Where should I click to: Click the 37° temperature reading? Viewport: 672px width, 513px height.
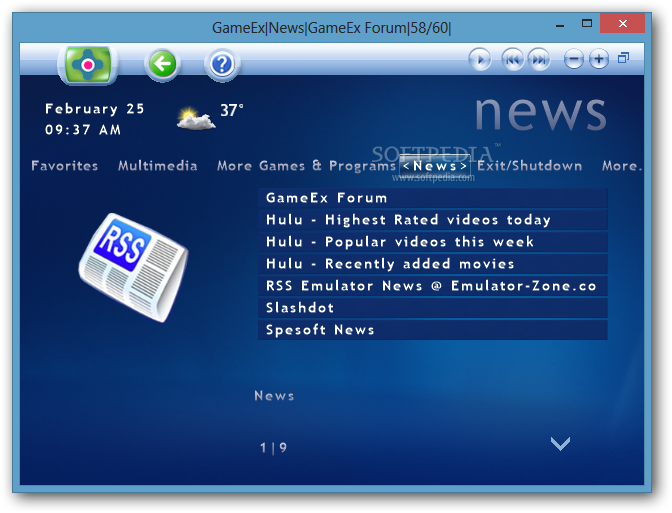point(232,110)
